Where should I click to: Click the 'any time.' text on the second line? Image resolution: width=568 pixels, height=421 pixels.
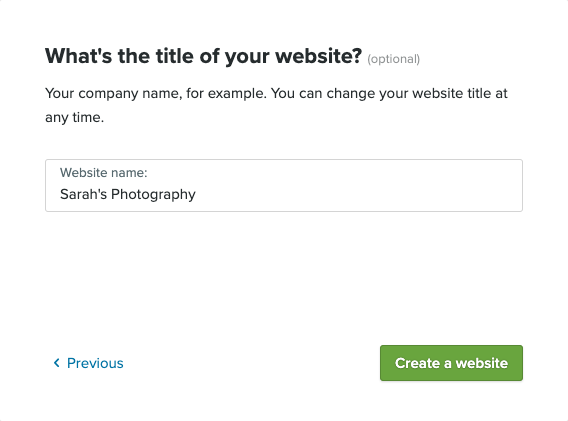click(x=75, y=117)
